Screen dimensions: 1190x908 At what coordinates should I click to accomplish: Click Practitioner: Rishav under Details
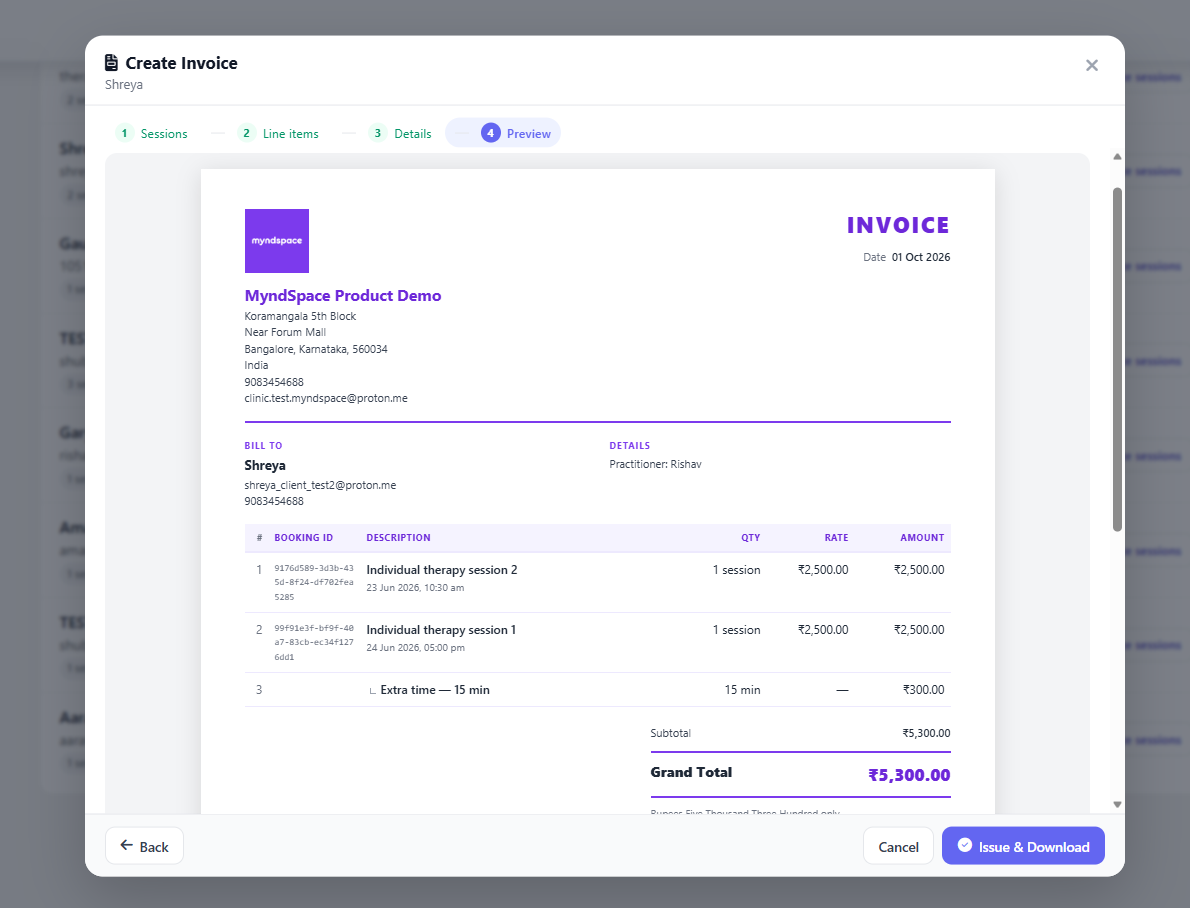(x=655, y=464)
